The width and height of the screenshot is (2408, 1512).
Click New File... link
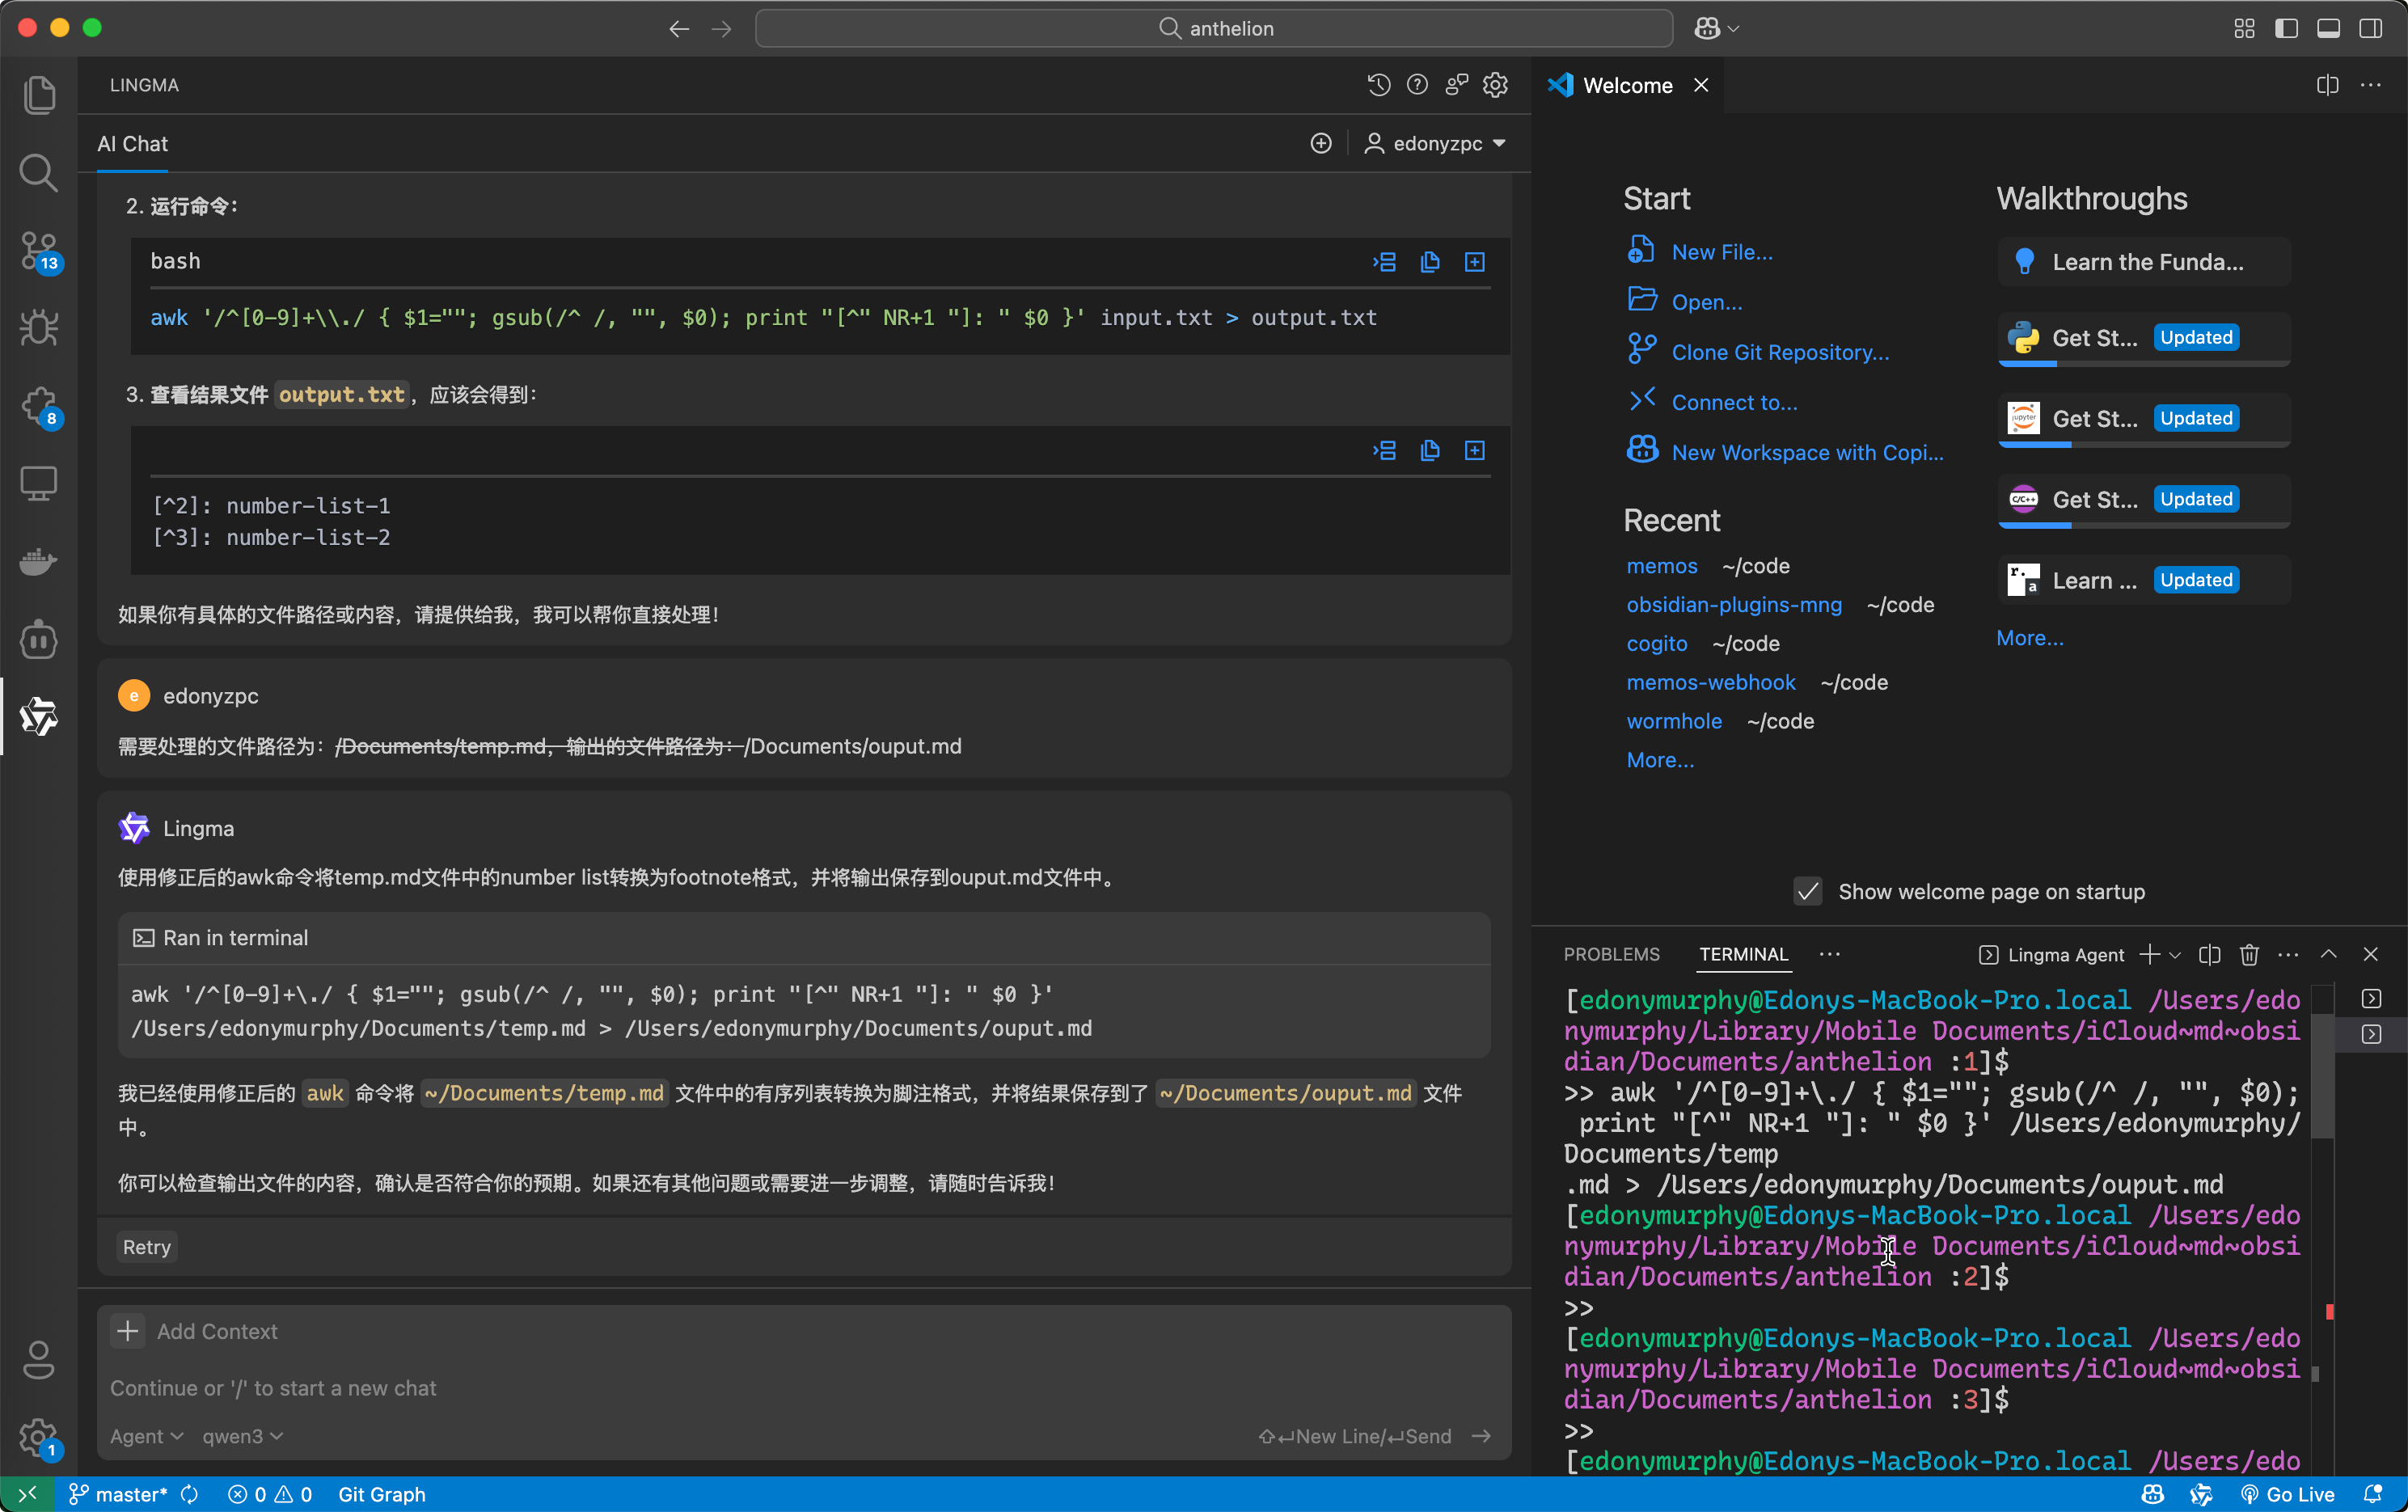(1722, 252)
